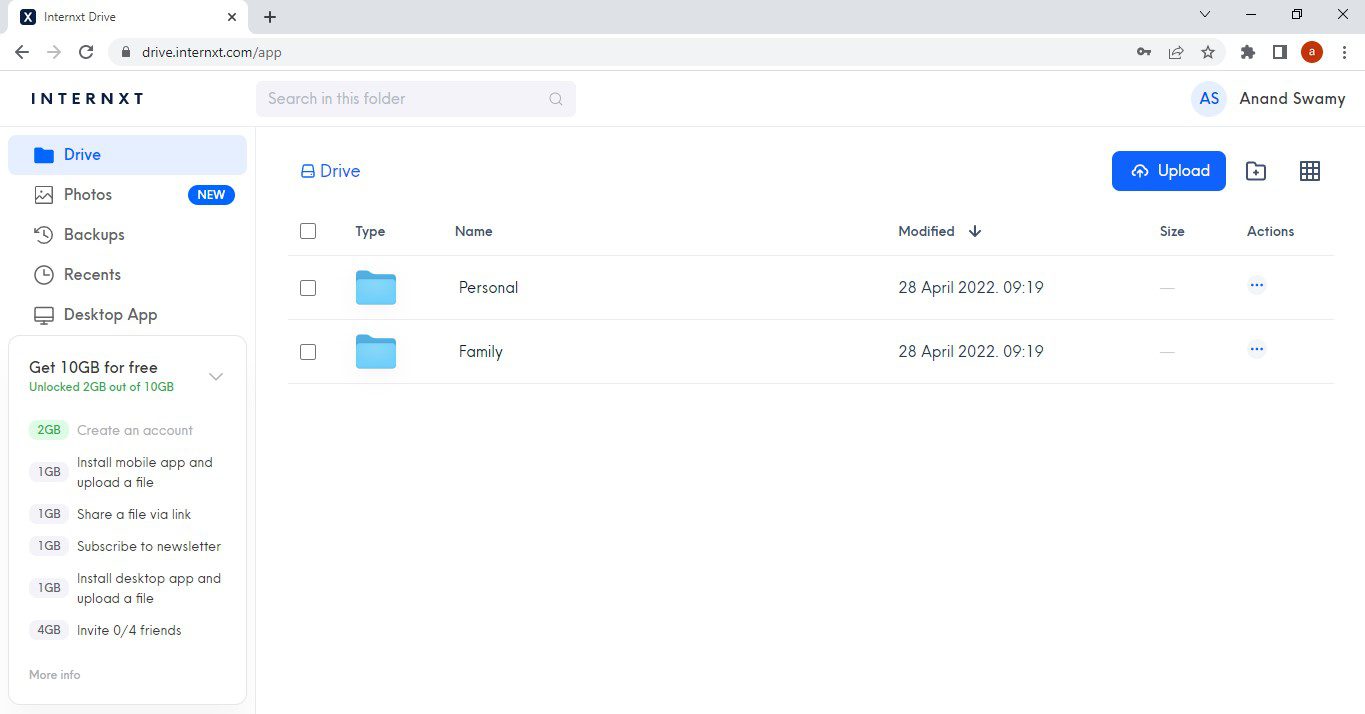
Task: Check the Personal folder checkbox
Action: tap(307, 287)
